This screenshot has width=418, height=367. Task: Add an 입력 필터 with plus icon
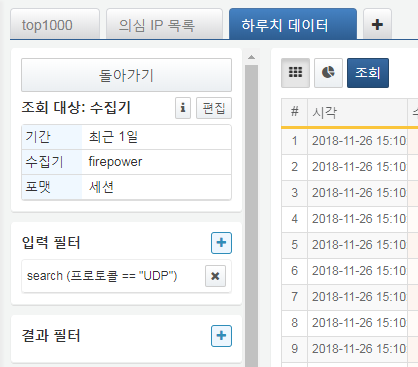click(221, 243)
